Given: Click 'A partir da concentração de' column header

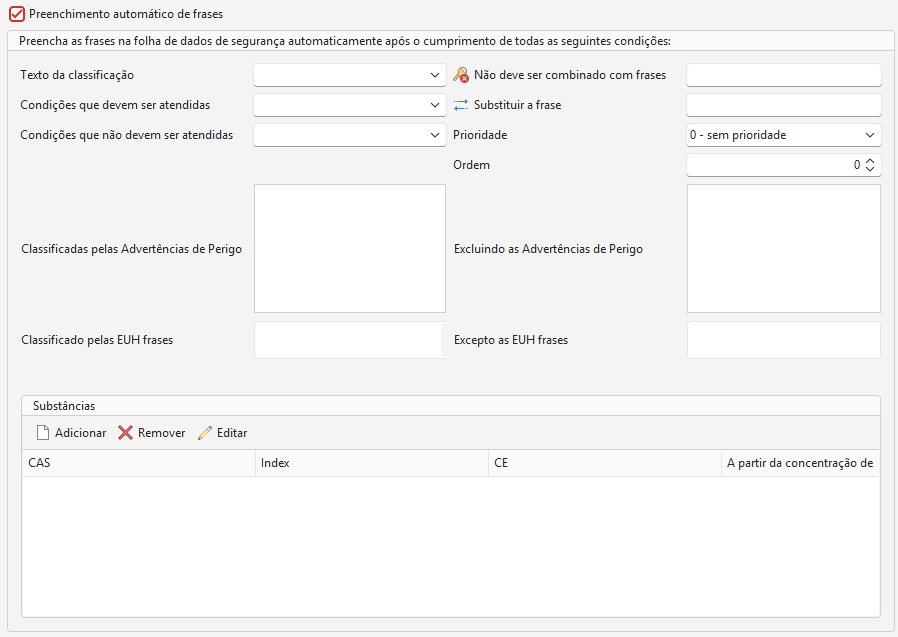Looking at the screenshot, I should point(800,463).
